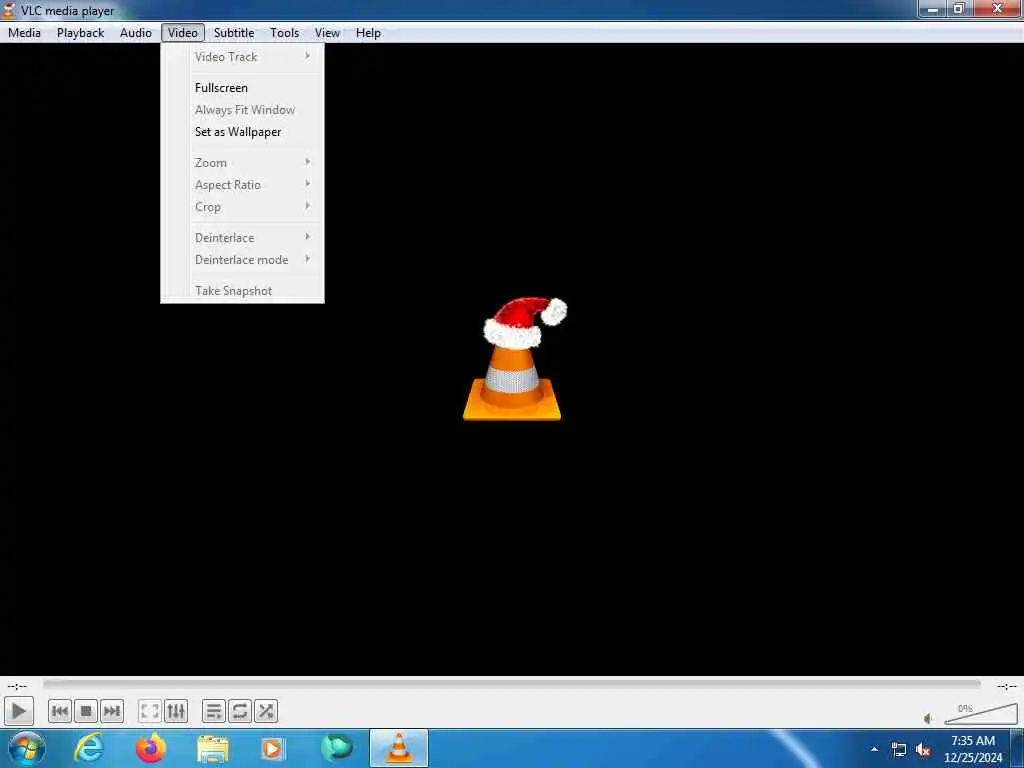
Task: Show extended settings equalizer icon
Action: tap(176, 711)
